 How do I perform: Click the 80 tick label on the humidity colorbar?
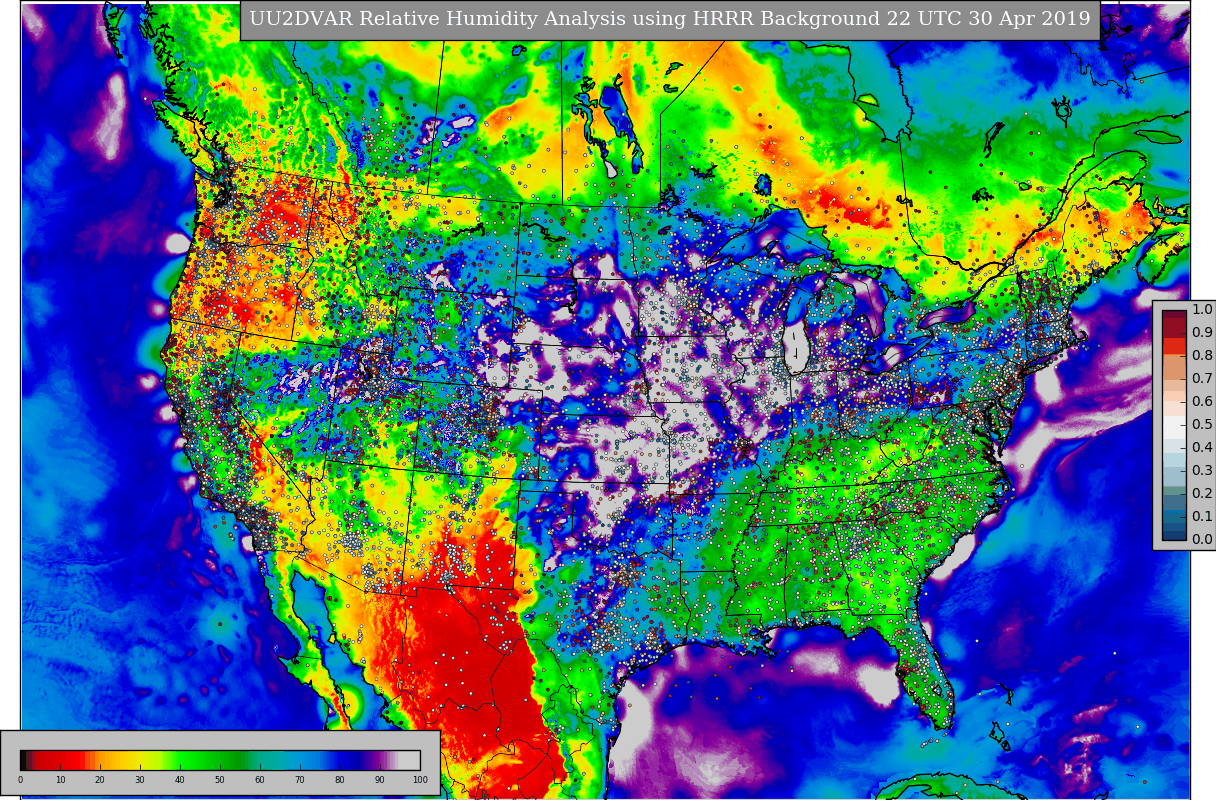(x=340, y=780)
